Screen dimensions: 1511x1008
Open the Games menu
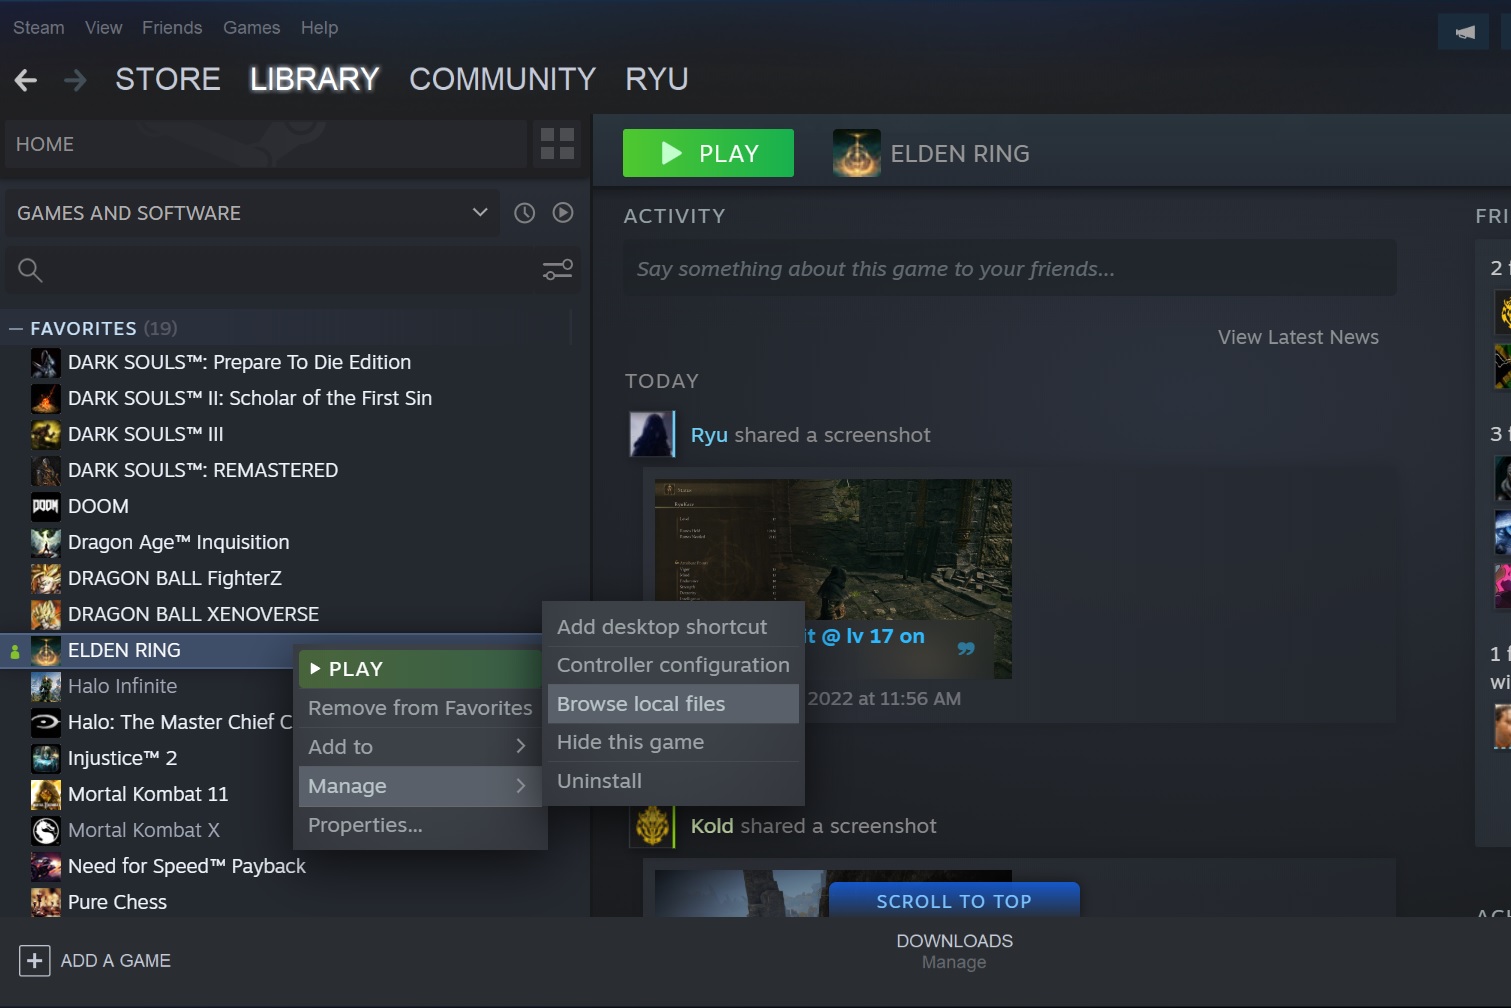(x=252, y=28)
